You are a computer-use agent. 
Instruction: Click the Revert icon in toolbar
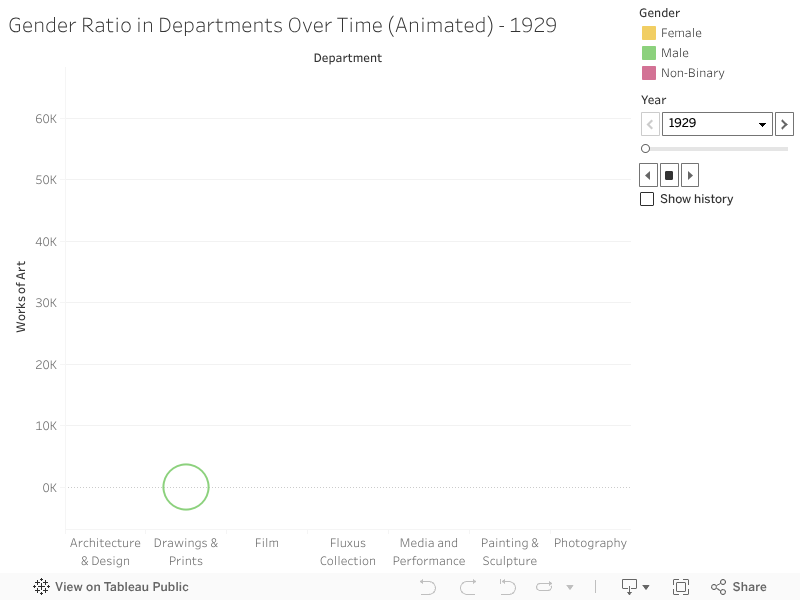(x=506, y=587)
